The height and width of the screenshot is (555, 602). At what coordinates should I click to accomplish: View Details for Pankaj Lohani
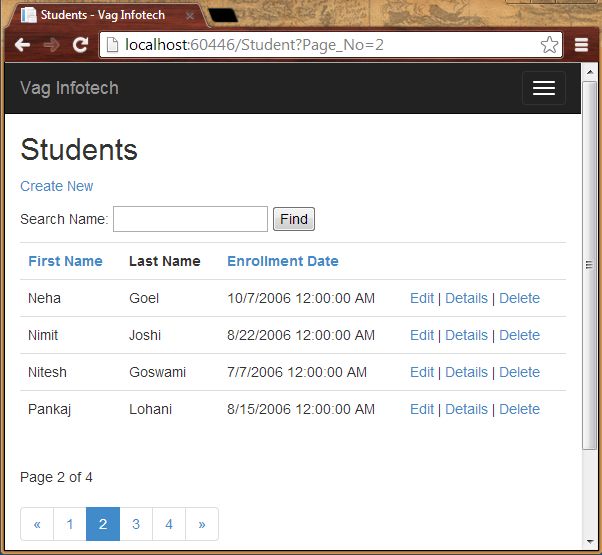click(x=466, y=409)
